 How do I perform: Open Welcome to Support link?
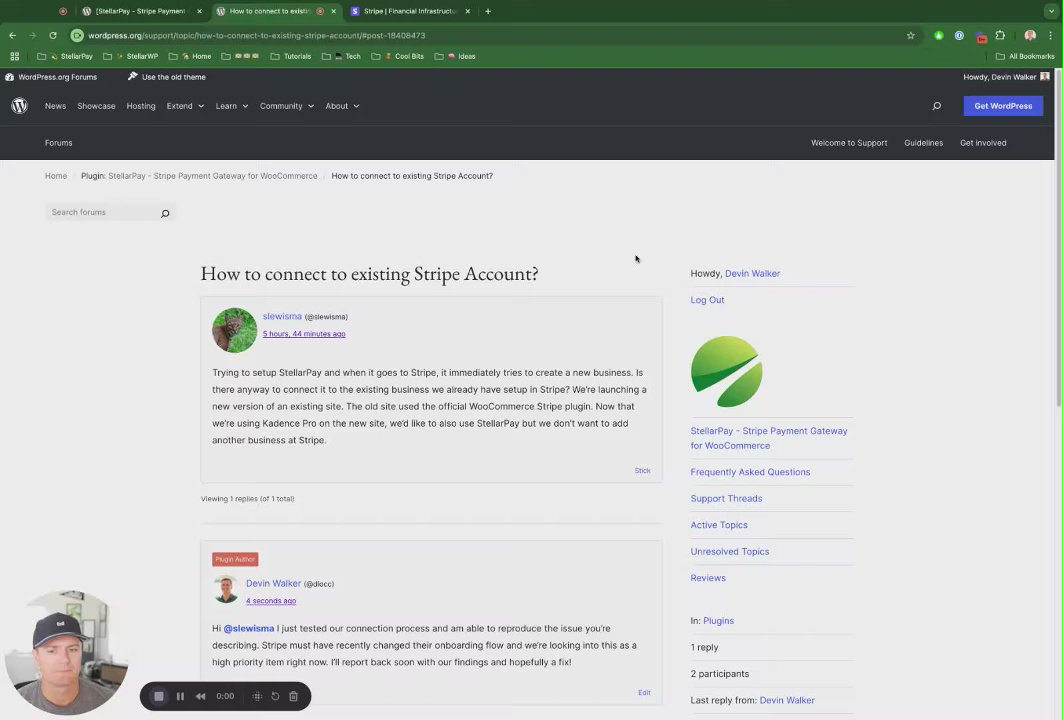click(849, 143)
